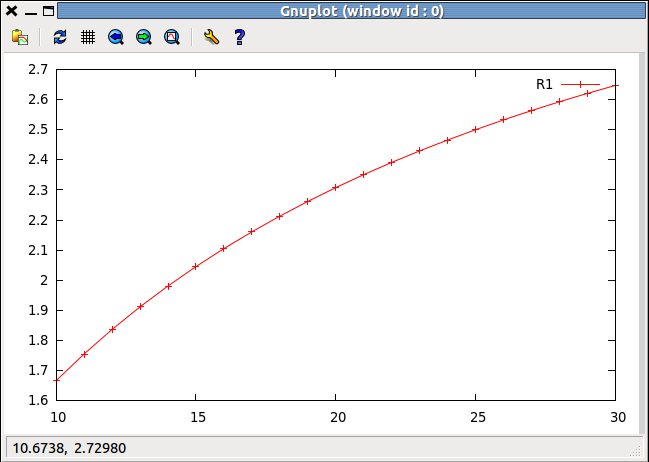Click the Replot refresh icon
The height and width of the screenshot is (462, 649).
point(60,37)
